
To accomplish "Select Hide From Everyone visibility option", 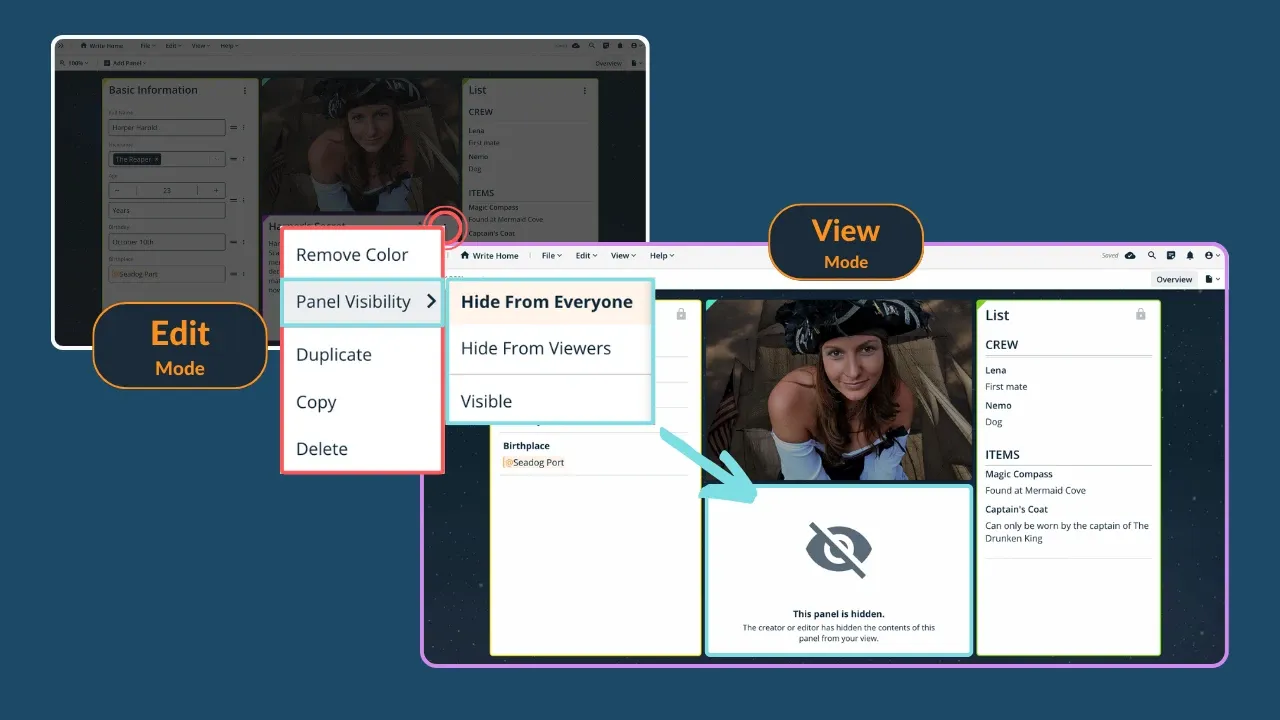I will click(546, 302).
